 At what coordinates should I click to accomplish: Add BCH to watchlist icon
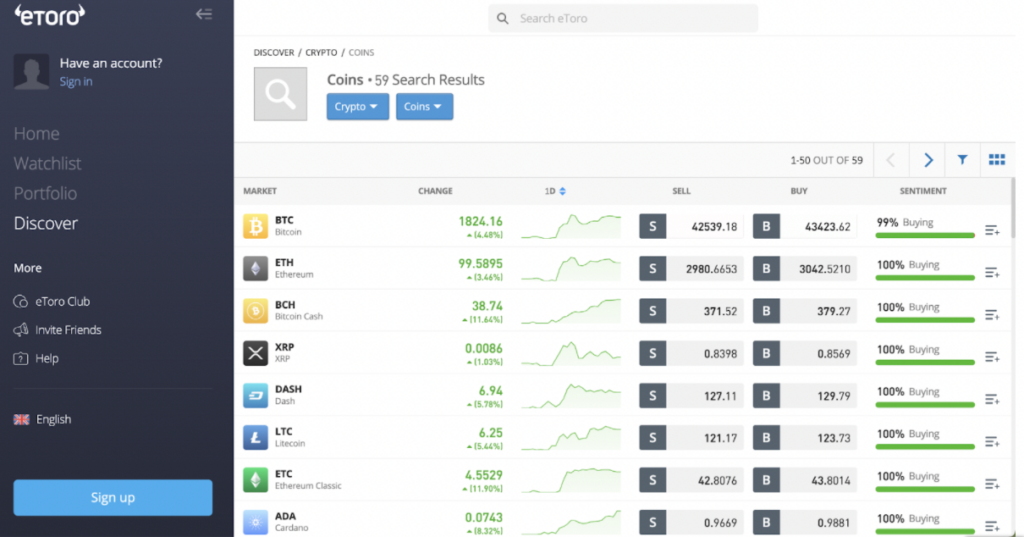click(x=992, y=315)
